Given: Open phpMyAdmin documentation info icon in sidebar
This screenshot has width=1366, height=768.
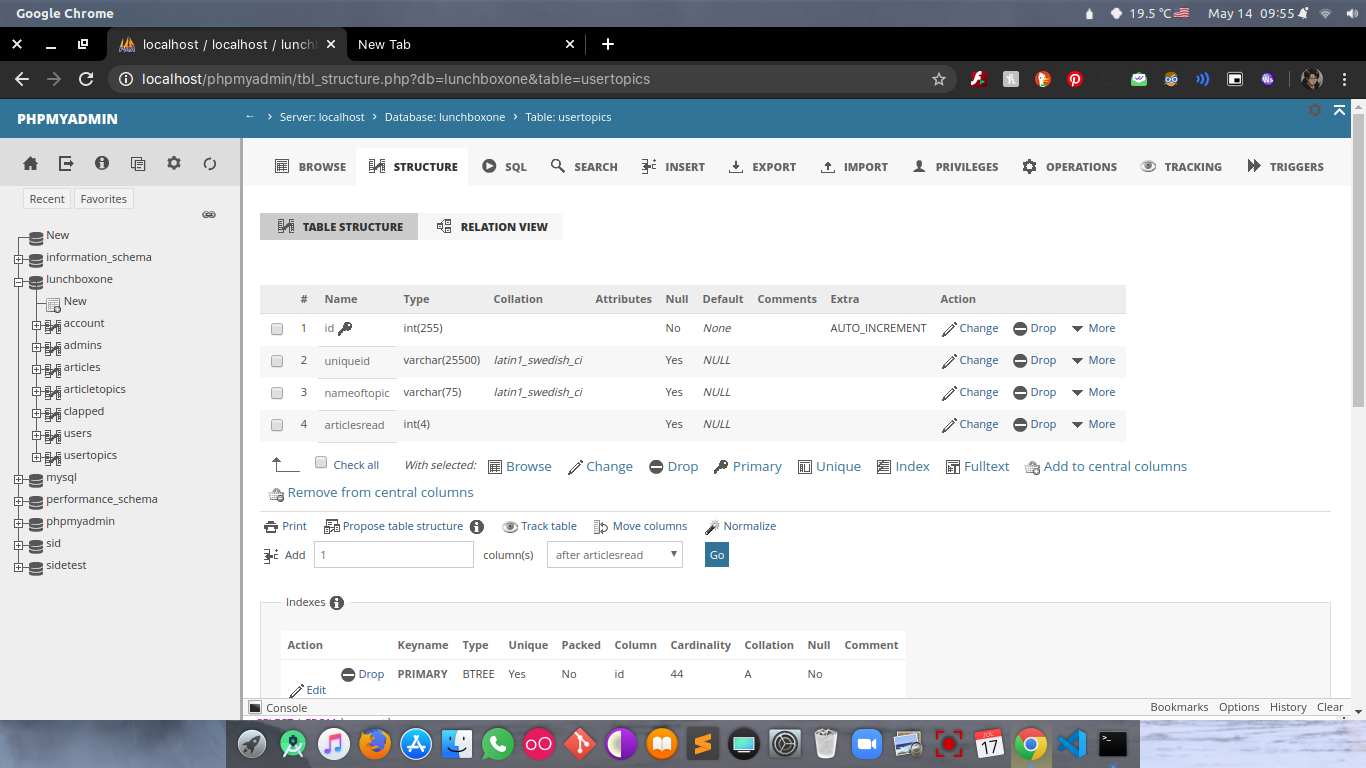Looking at the screenshot, I should tap(102, 163).
